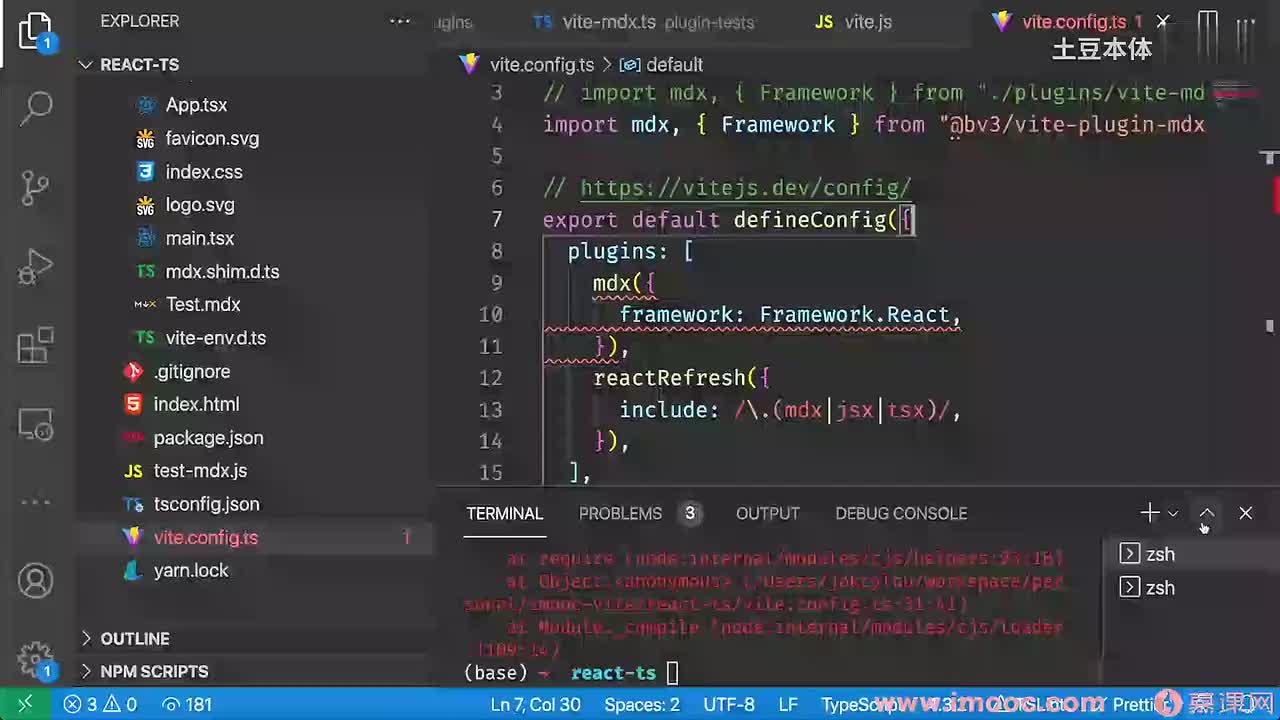Open tsconfig.json in the explorer
1280x720 pixels.
pyautogui.click(x=206, y=504)
